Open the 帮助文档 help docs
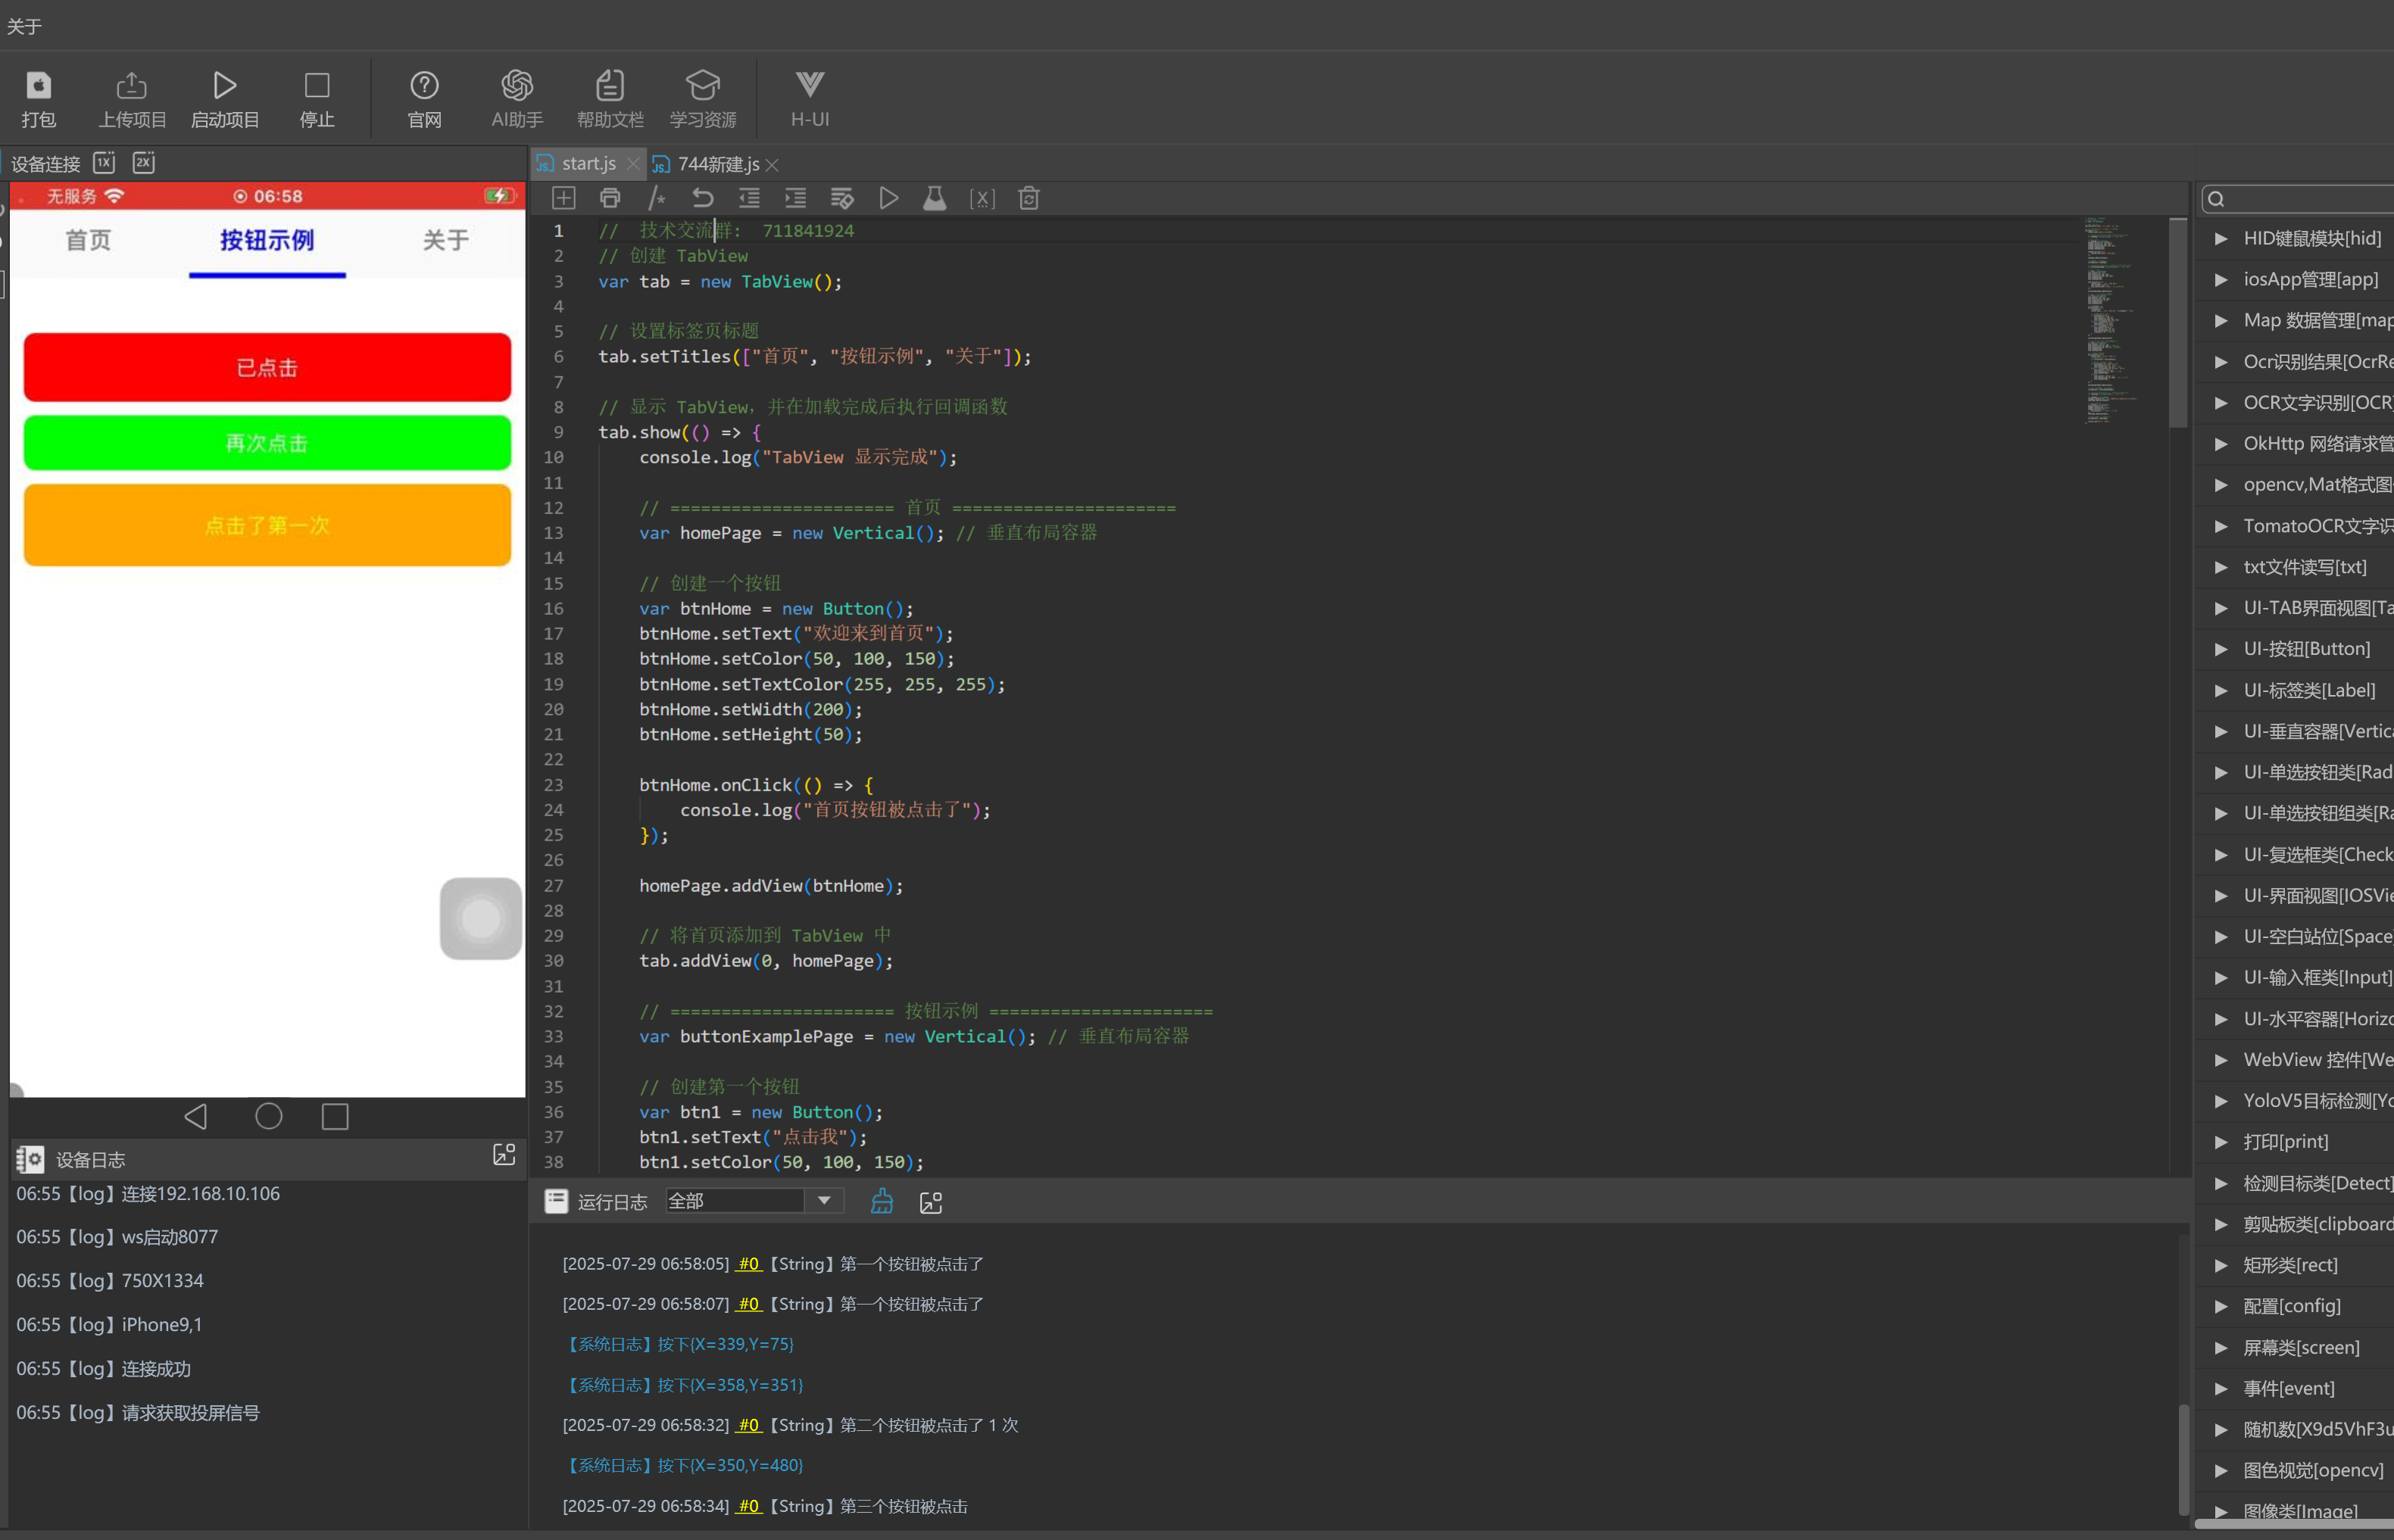 coord(610,99)
